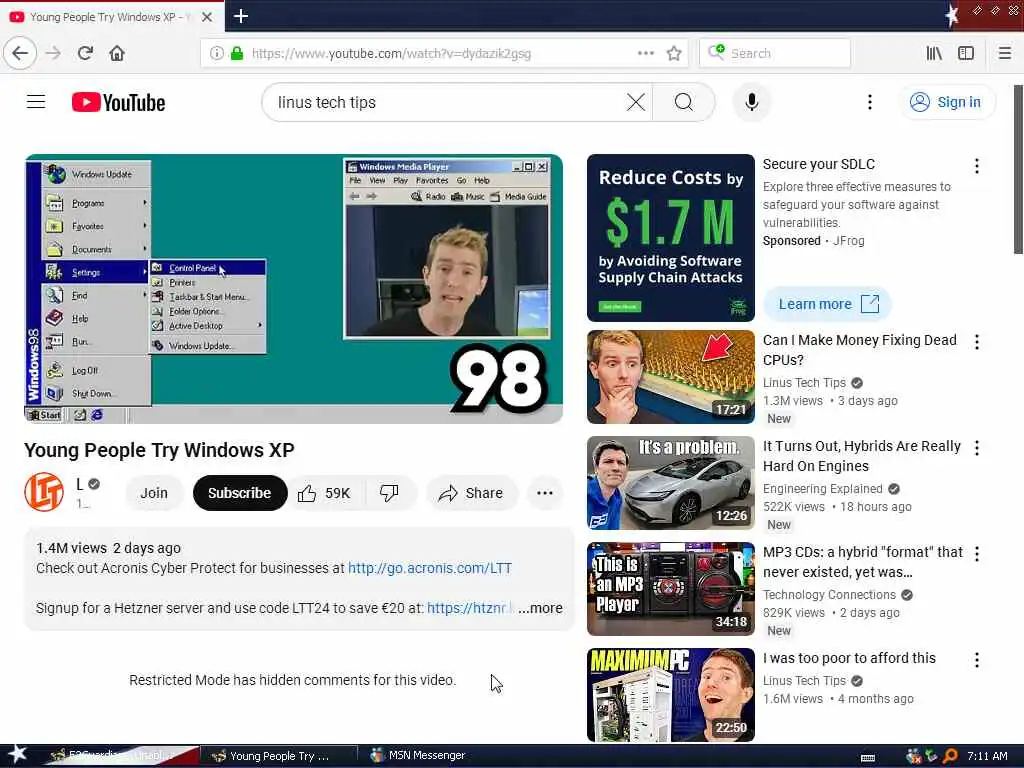Viewport: 1024px width, 768px height.
Task: Open the htznr link in description
Action: pyautogui.click(x=469, y=608)
